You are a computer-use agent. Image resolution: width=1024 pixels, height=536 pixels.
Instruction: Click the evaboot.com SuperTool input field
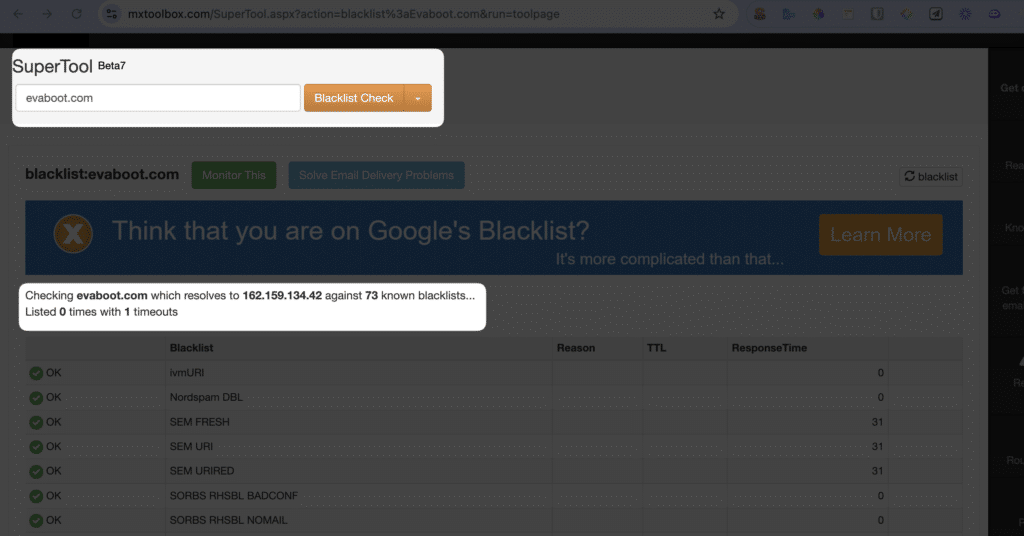point(158,98)
